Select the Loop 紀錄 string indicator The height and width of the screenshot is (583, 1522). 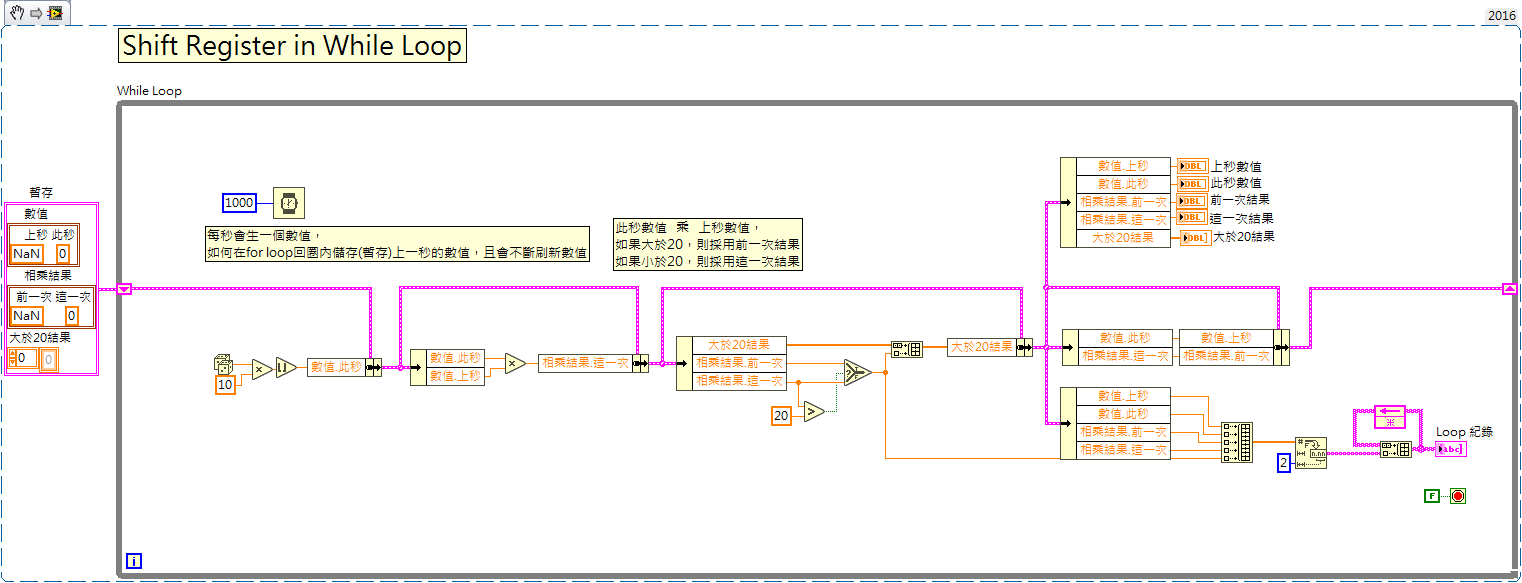(x=1452, y=449)
